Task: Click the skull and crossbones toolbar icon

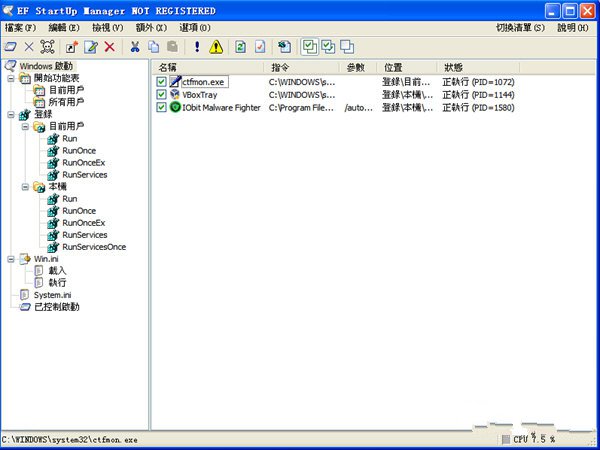Action: pos(46,47)
